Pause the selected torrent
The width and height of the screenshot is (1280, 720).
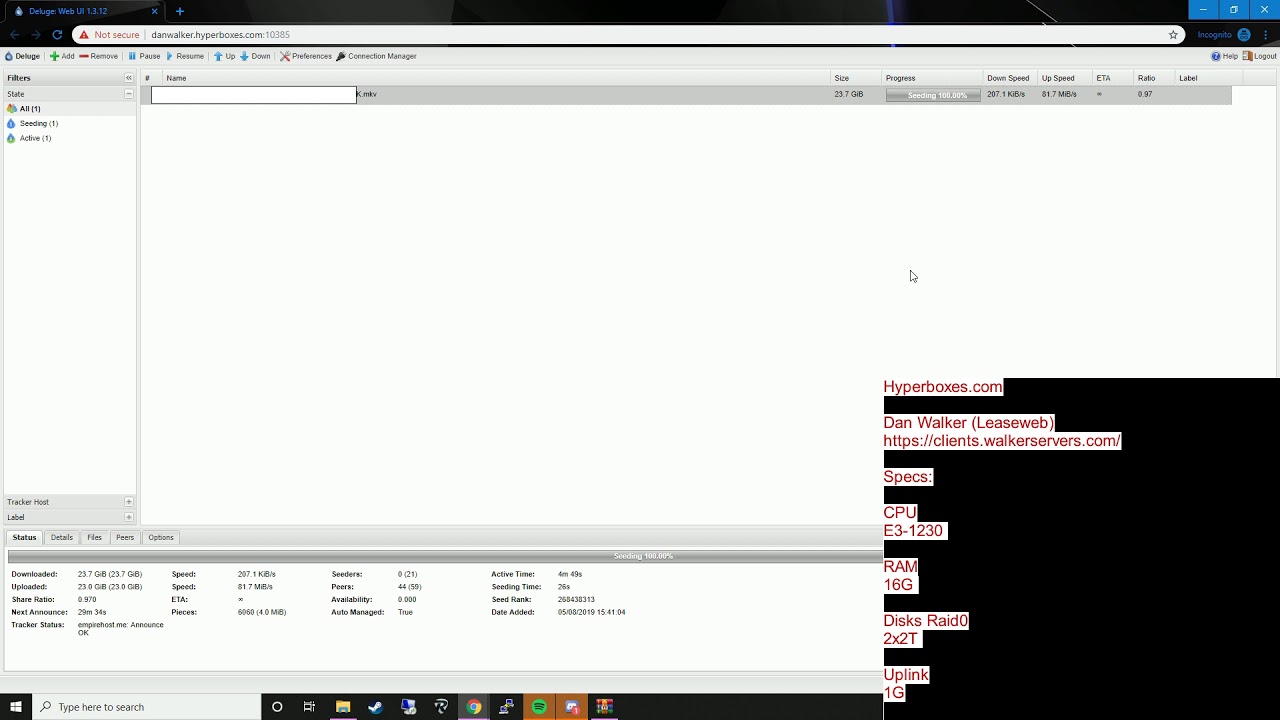pyautogui.click(x=144, y=56)
